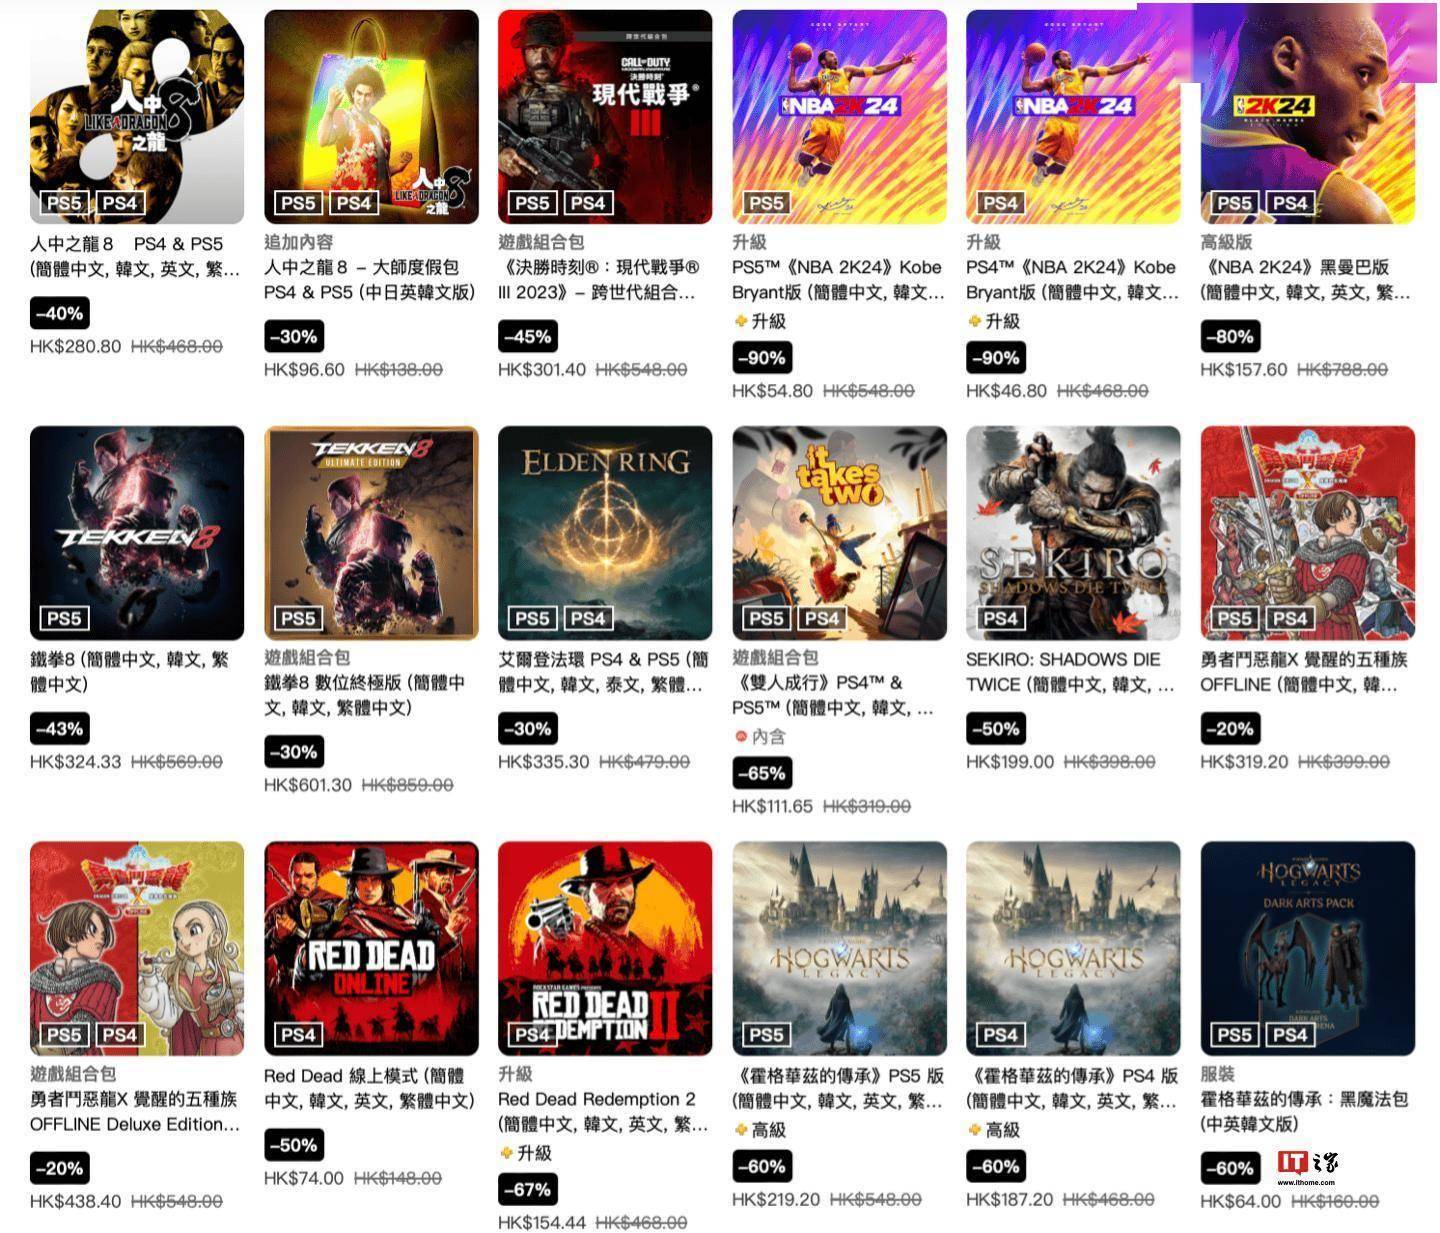Click the red 內含 icon under It Takes Two
Image resolution: width=1440 pixels, height=1233 pixels.
[x=740, y=736]
